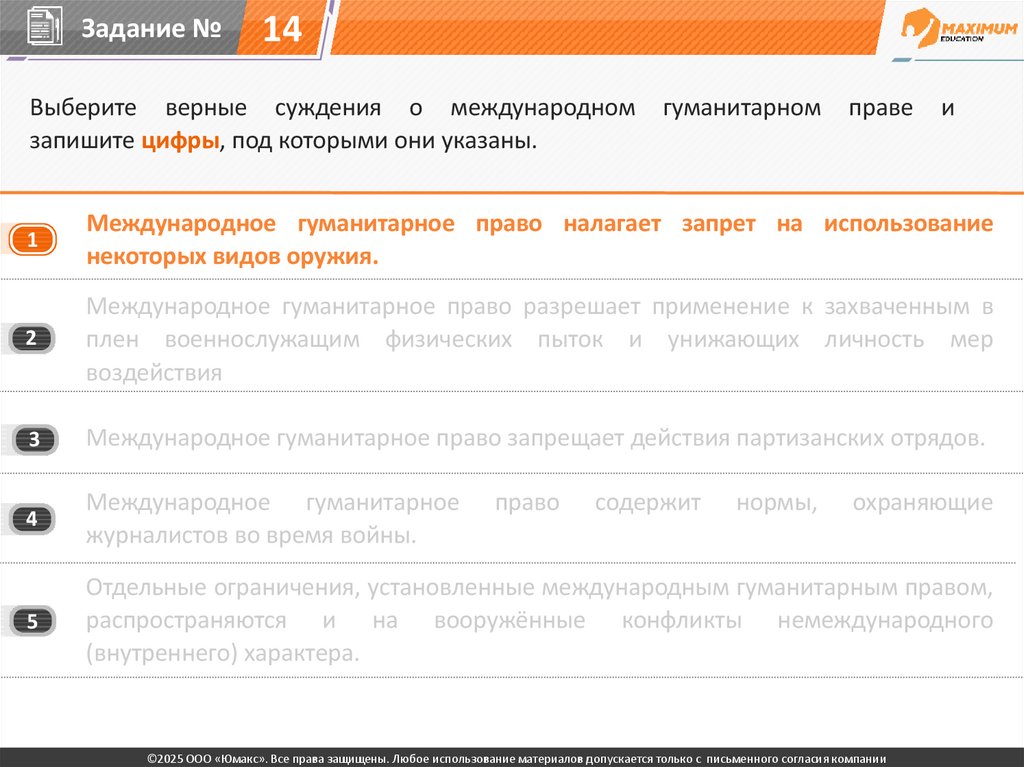The width and height of the screenshot is (1024, 767).
Task: Select answer option number 4 badge
Action: (x=32, y=519)
